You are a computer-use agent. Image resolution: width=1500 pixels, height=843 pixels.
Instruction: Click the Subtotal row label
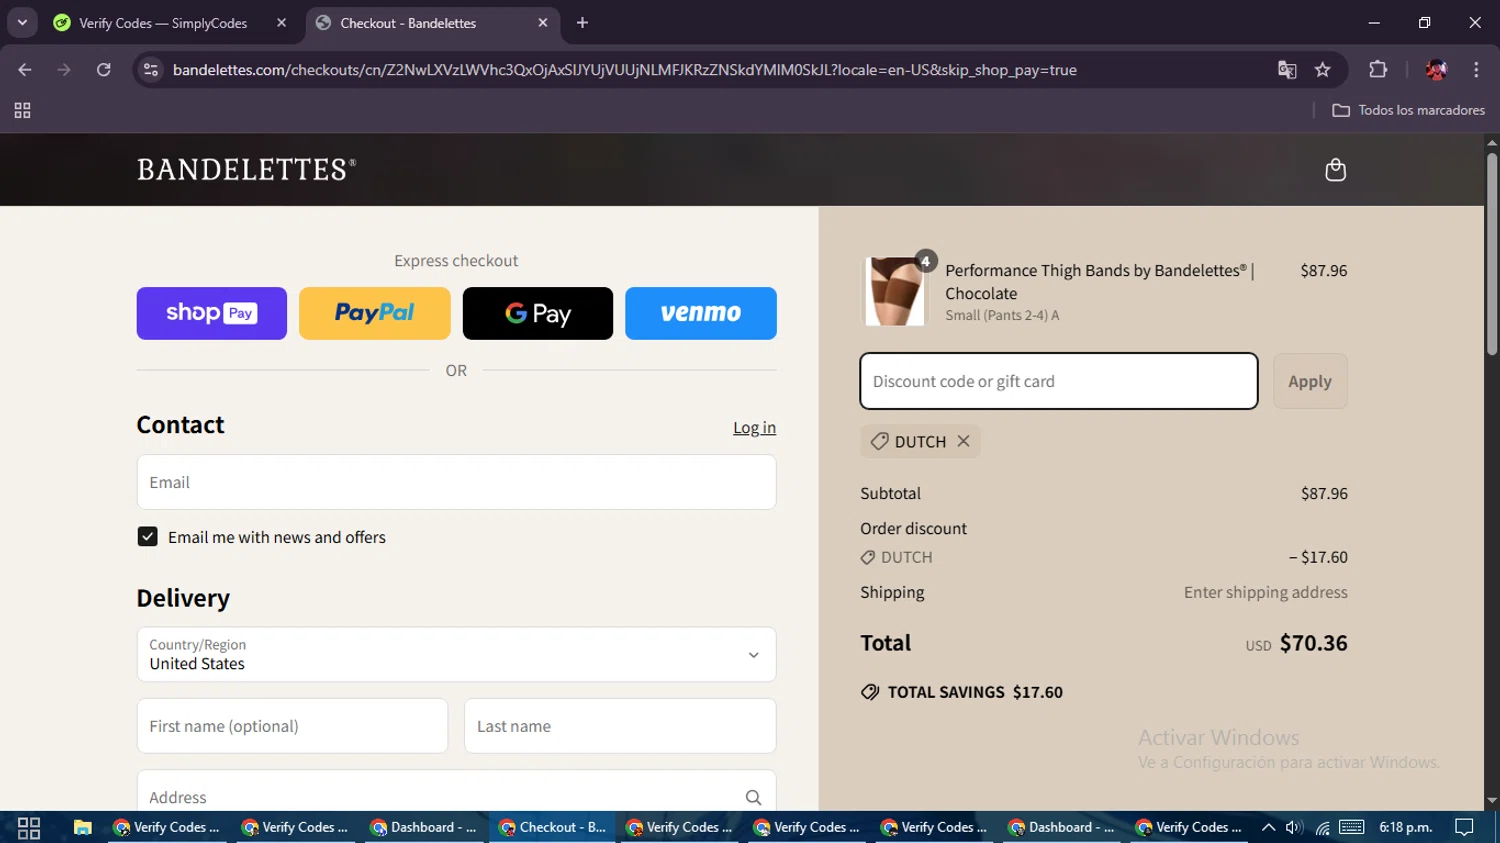pyautogui.click(x=890, y=493)
